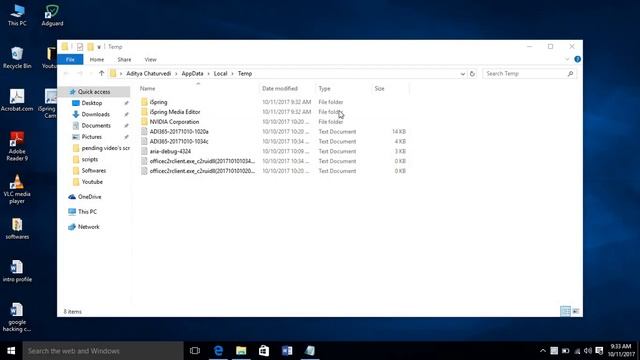
Task: Select Network in the navigation pane
Action: click(x=88, y=227)
